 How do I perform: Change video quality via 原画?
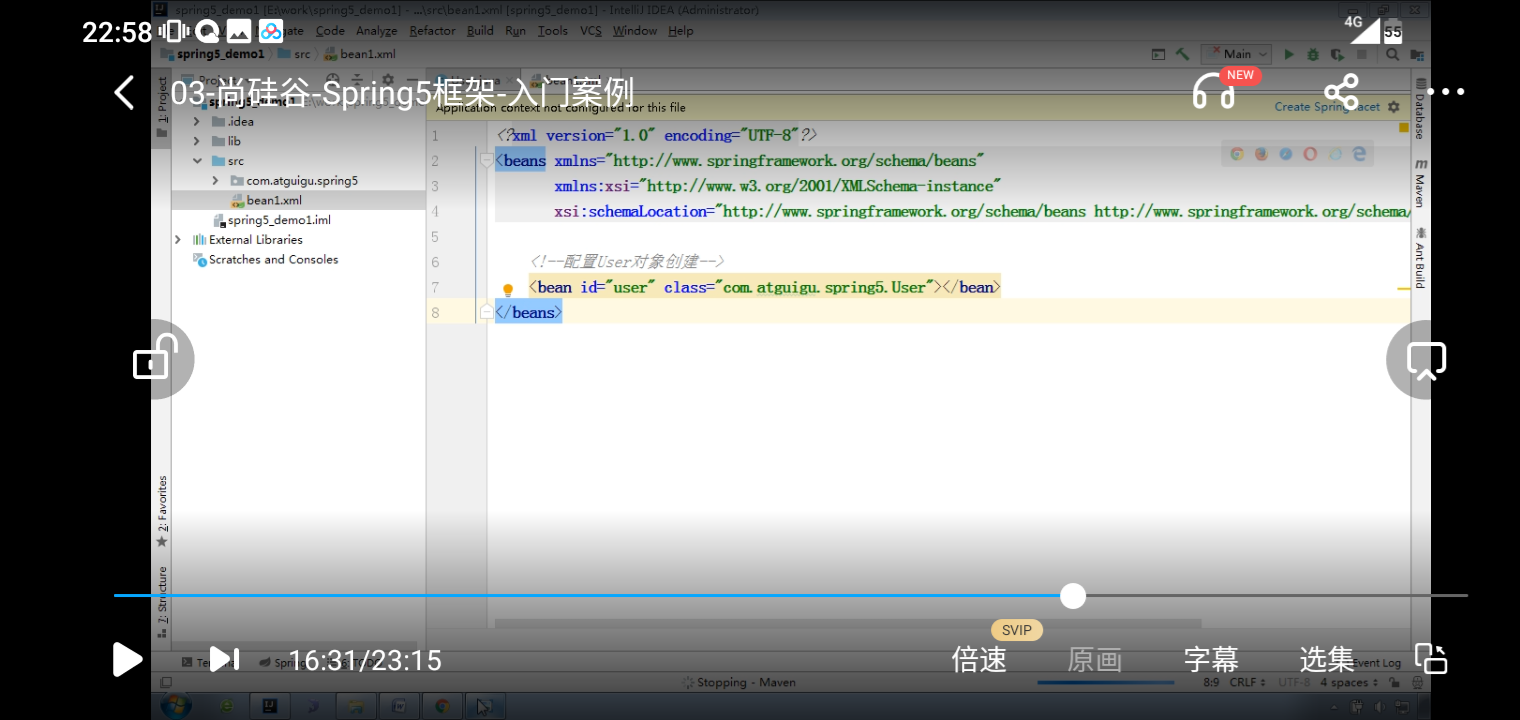(1095, 660)
